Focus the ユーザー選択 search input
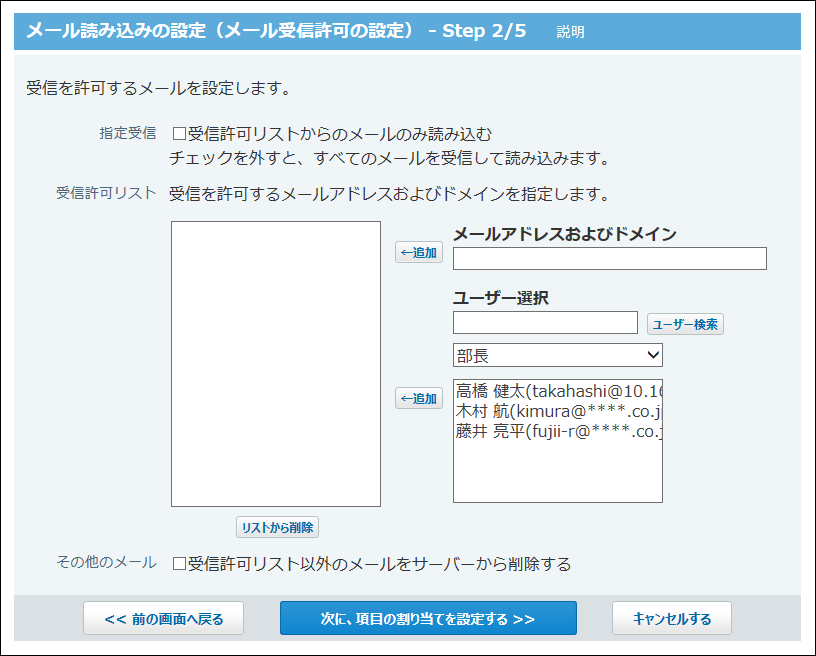The width and height of the screenshot is (816, 656). pos(545,323)
